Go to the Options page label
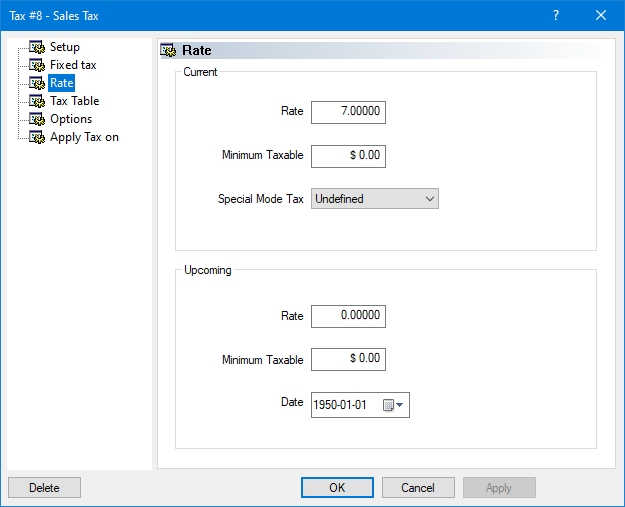The width and height of the screenshot is (625, 507). (x=71, y=119)
